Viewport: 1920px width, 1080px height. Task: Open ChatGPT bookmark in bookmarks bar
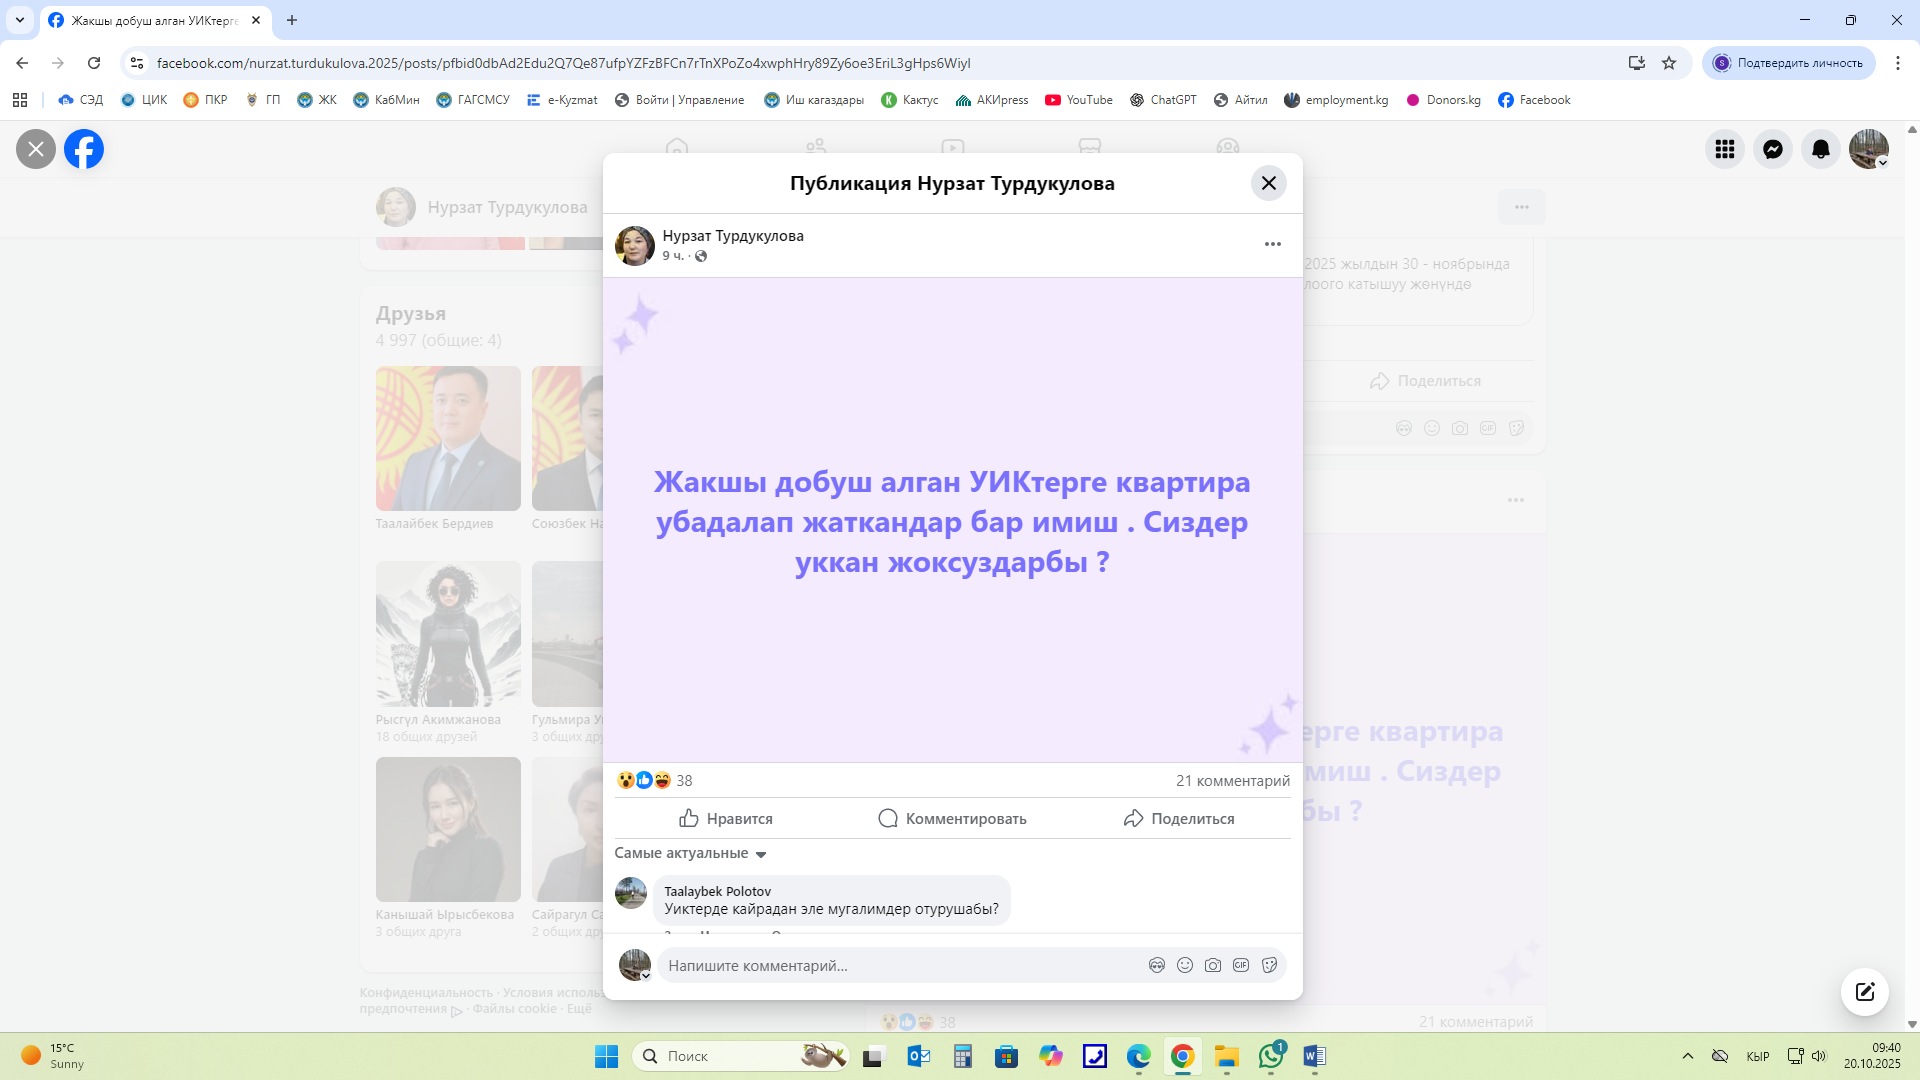point(1162,100)
